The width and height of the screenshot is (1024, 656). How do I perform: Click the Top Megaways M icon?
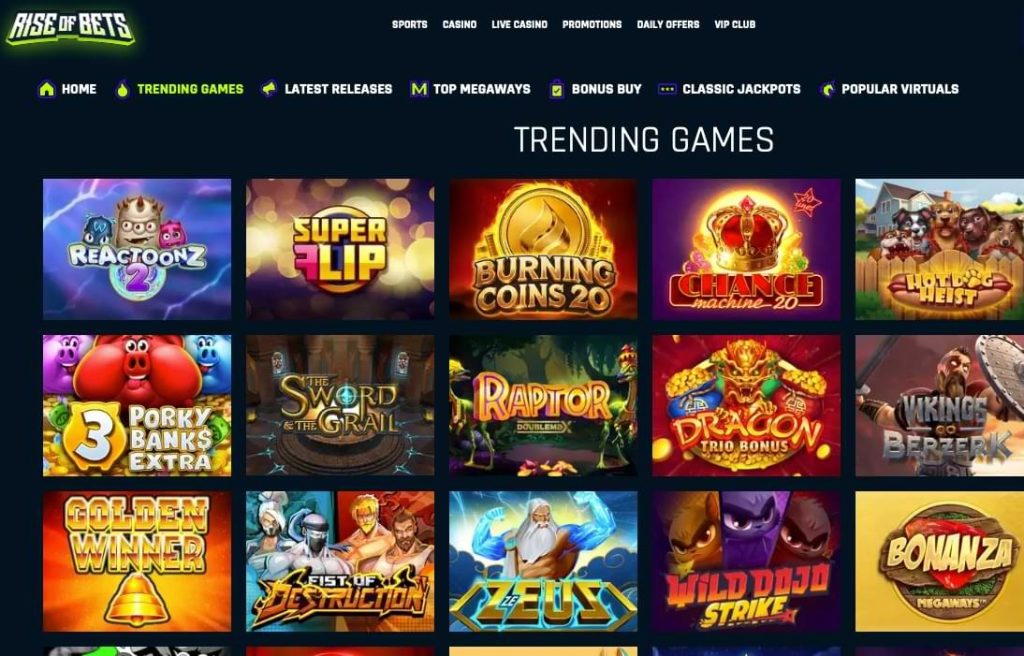click(419, 89)
